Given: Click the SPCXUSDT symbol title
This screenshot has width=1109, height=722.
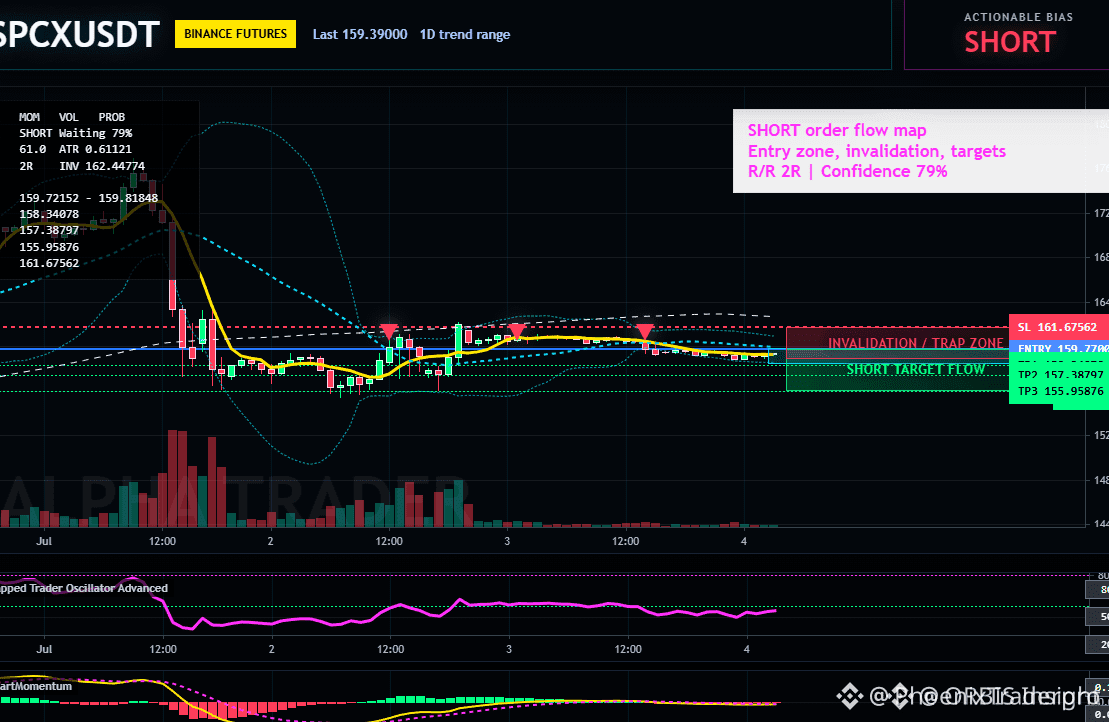Looking at the screenshot, I should [79, 34].
